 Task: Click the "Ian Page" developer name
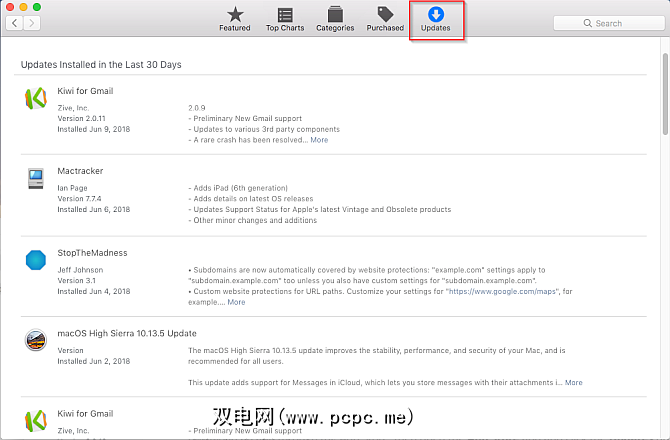pos(72,188)
